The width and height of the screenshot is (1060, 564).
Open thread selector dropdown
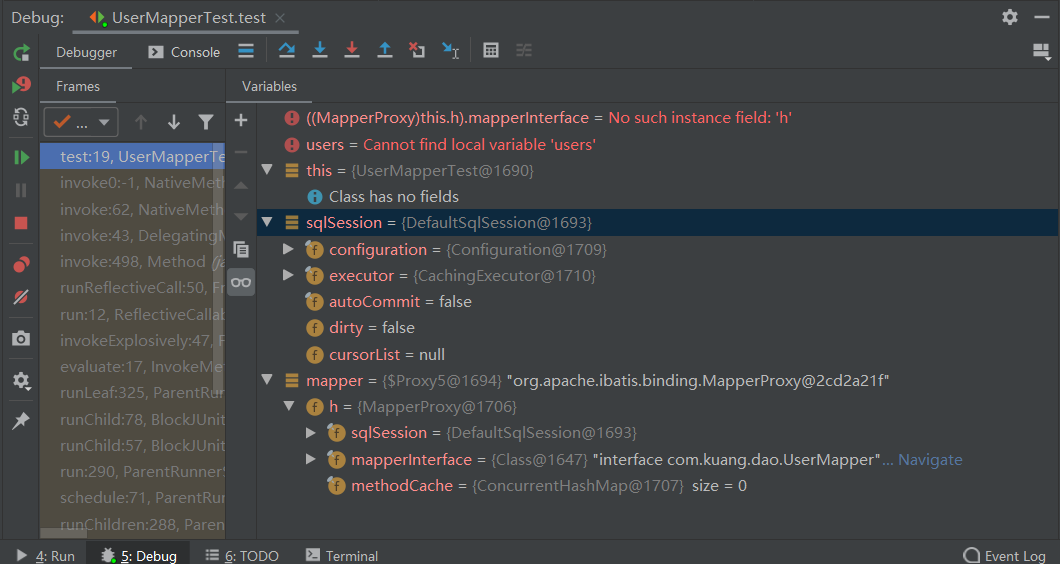tap(81, 122)
